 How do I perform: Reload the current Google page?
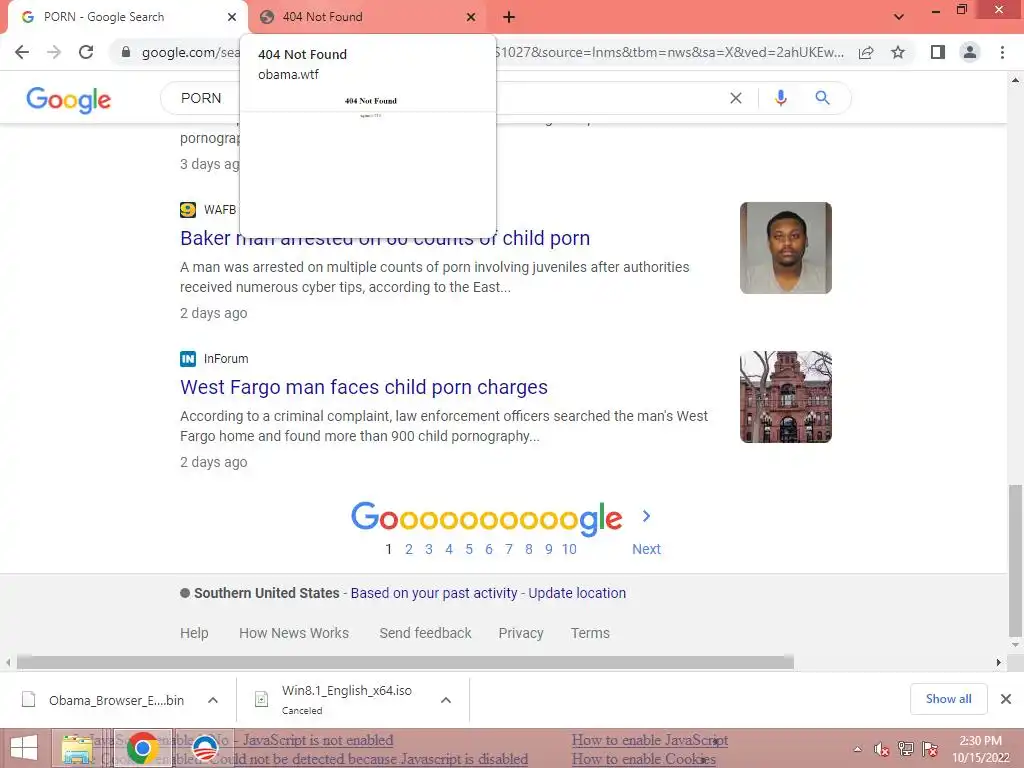(86, 52)
